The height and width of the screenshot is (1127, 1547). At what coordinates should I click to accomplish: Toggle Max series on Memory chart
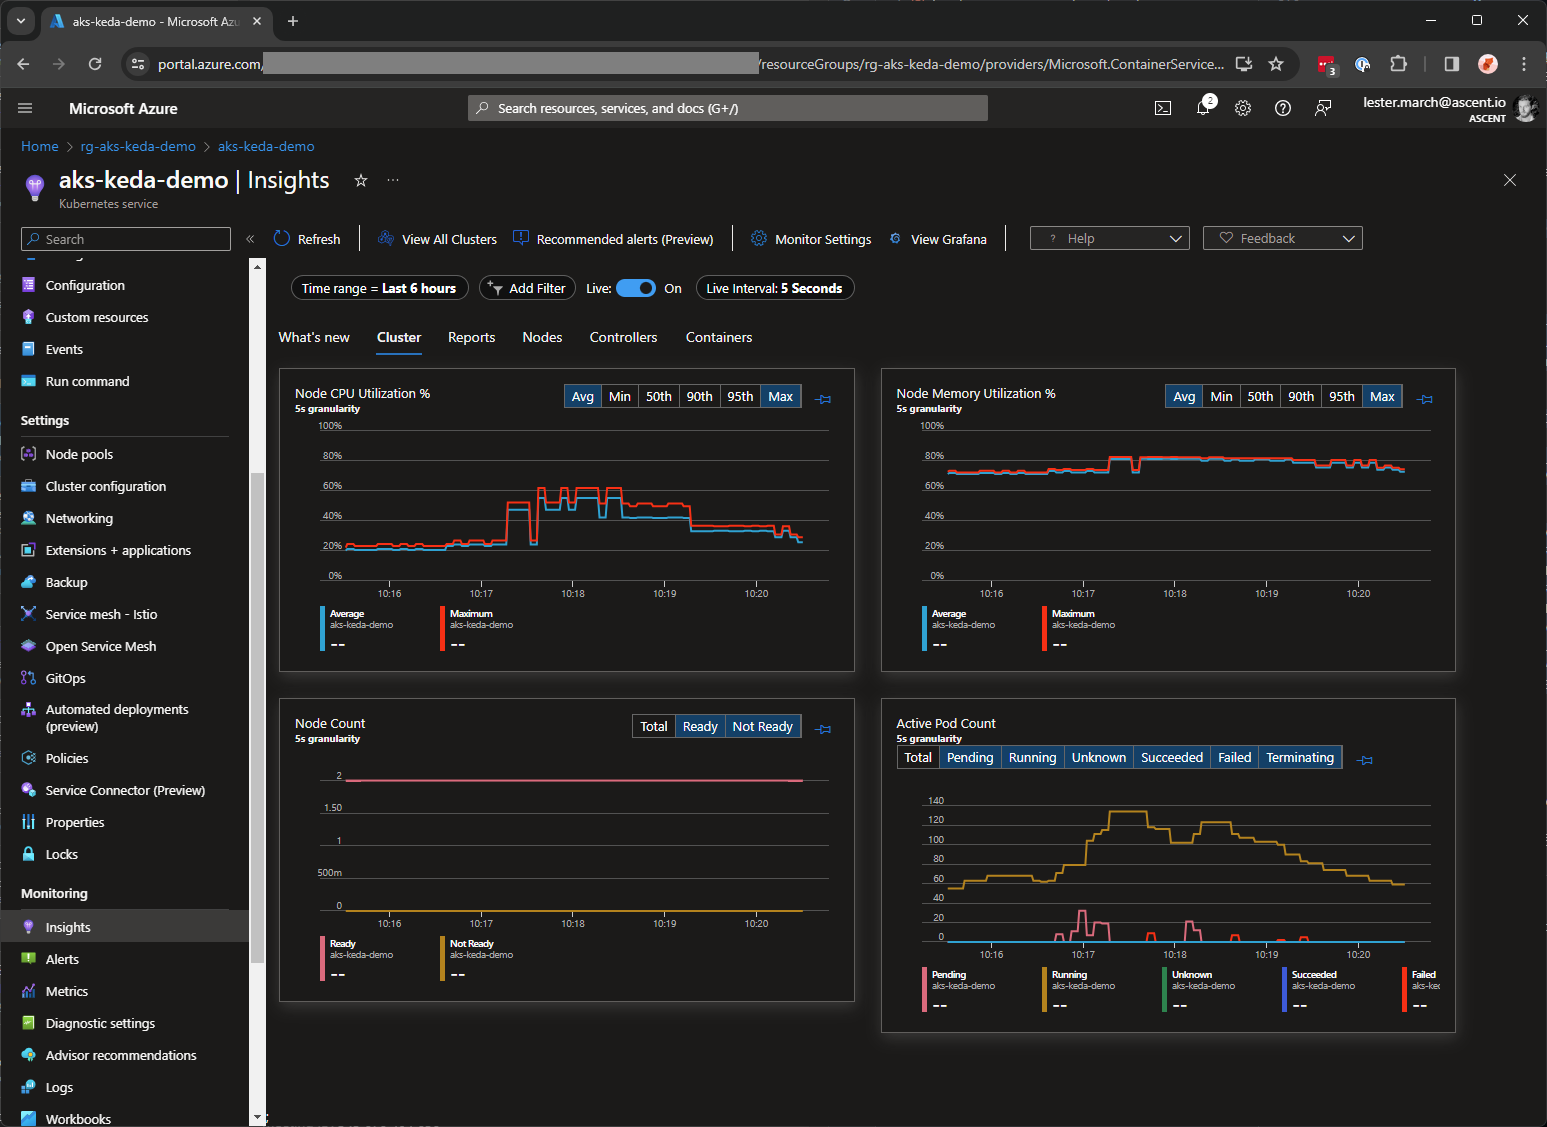[1382, 396]
